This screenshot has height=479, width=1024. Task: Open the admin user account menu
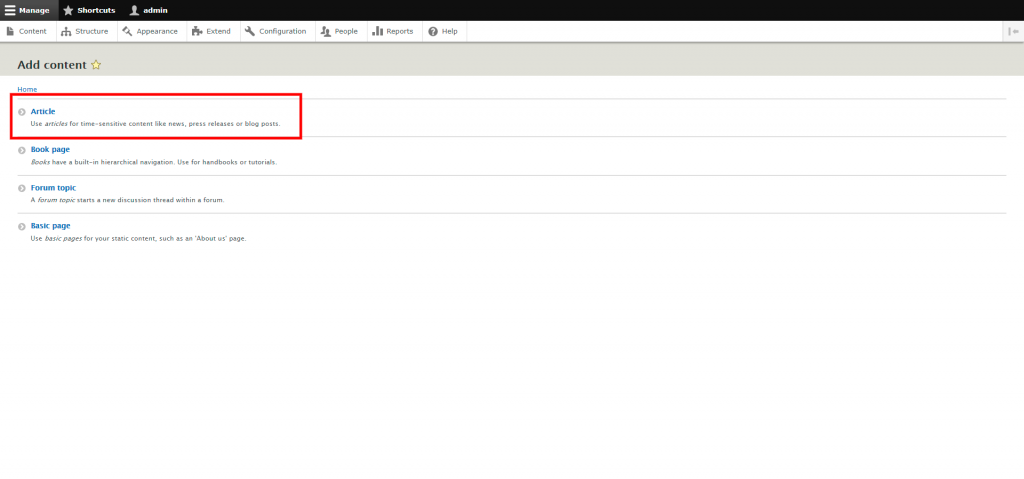coord(147,10)
